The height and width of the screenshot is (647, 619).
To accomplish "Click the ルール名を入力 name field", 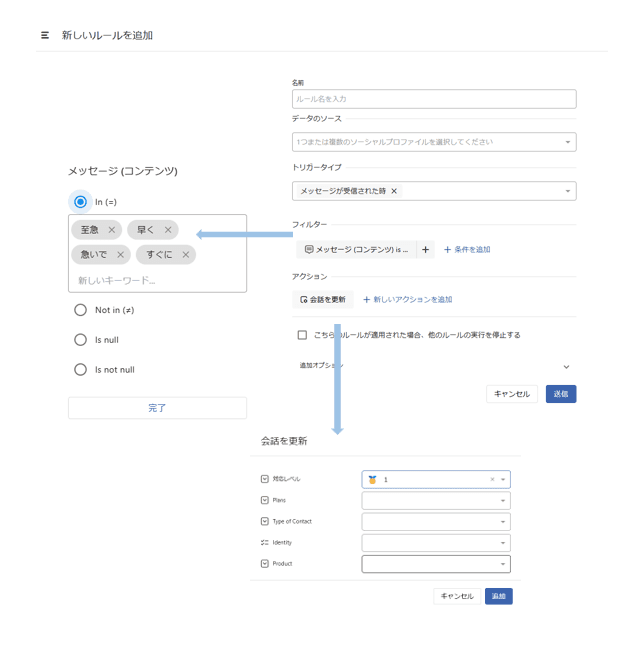I will tap(434, 99).
